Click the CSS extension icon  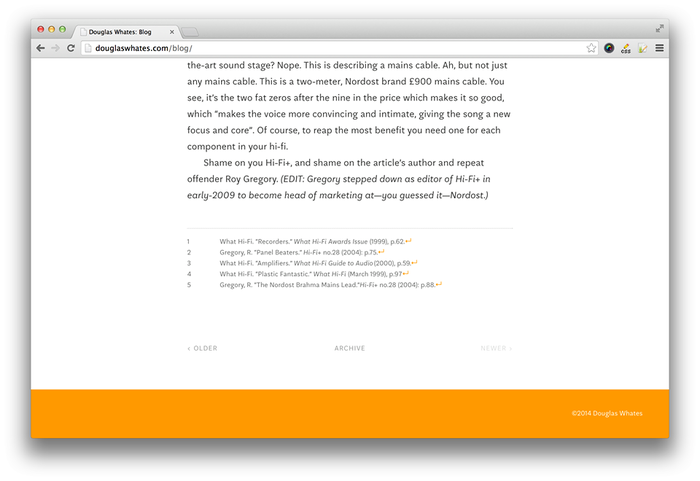tap(625, 48)
